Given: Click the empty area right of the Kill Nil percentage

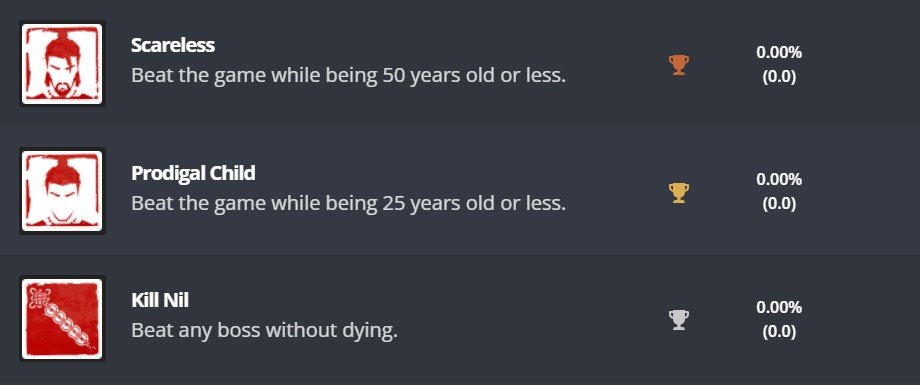Looking at the screenshot, I should (862, 319).
